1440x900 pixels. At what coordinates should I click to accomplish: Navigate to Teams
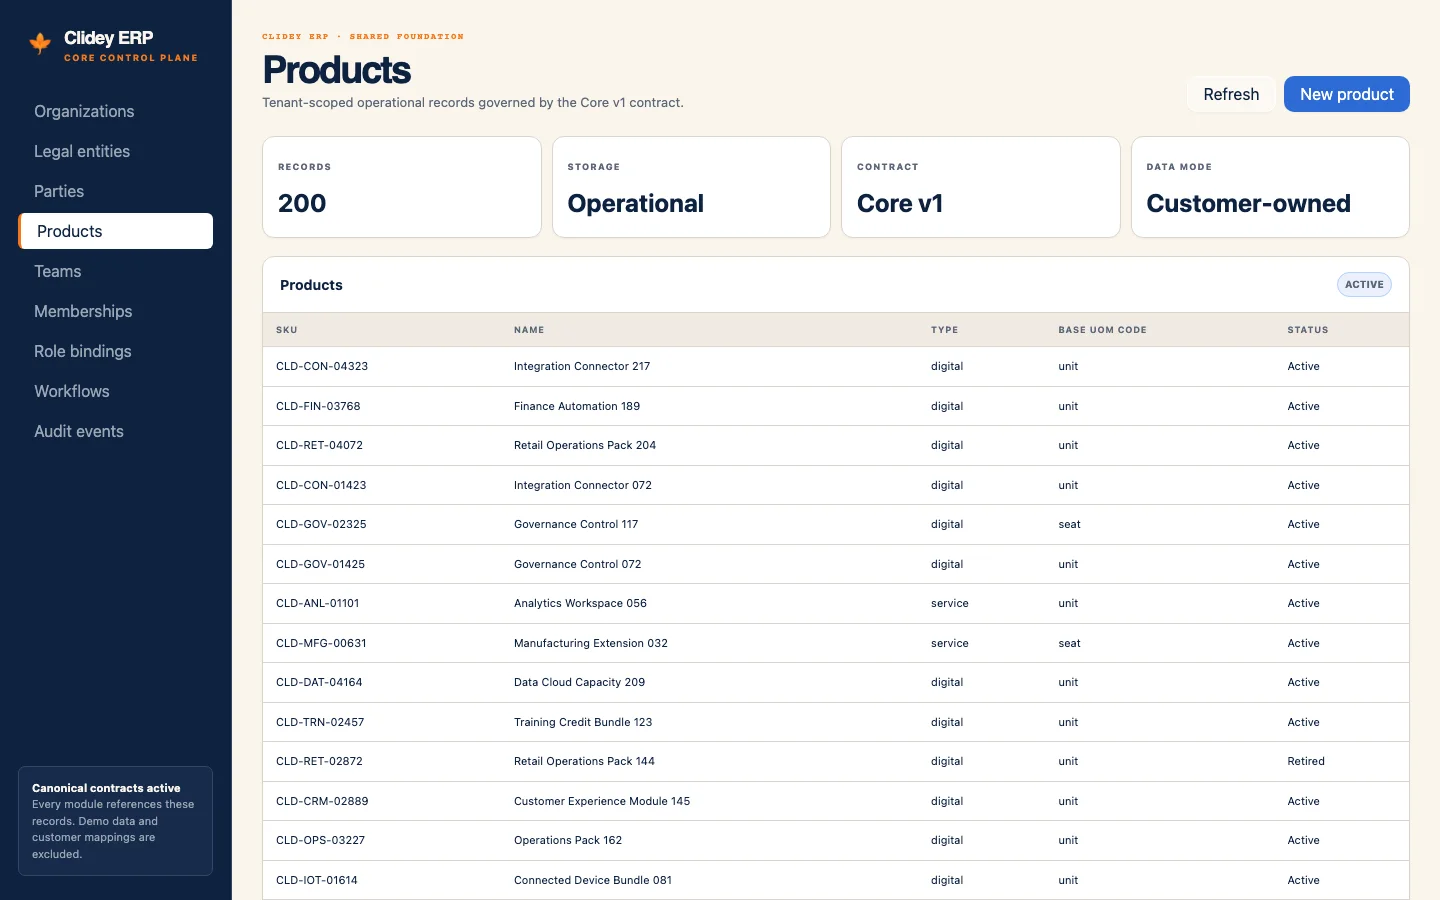116,271
